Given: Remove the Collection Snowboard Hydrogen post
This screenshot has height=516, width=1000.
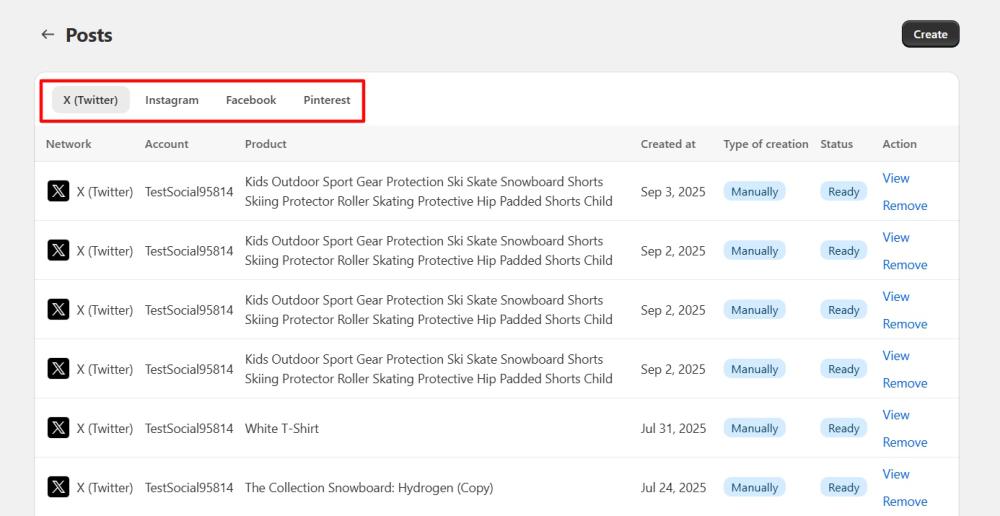Looking at the screenshot, I should 904,501.
